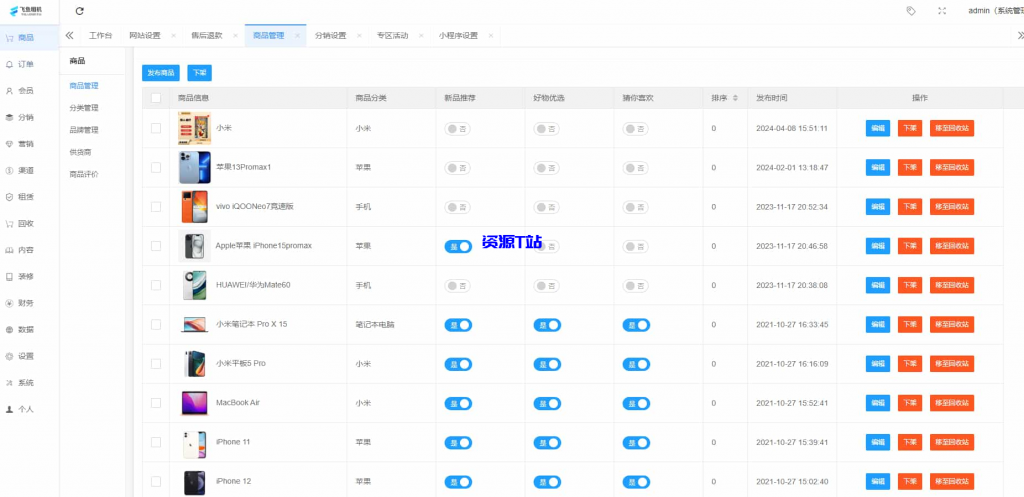Viewport: 1024px width, 497px height.
Task: Close the 售后退款 tab
Action: (x=235, y=36)
